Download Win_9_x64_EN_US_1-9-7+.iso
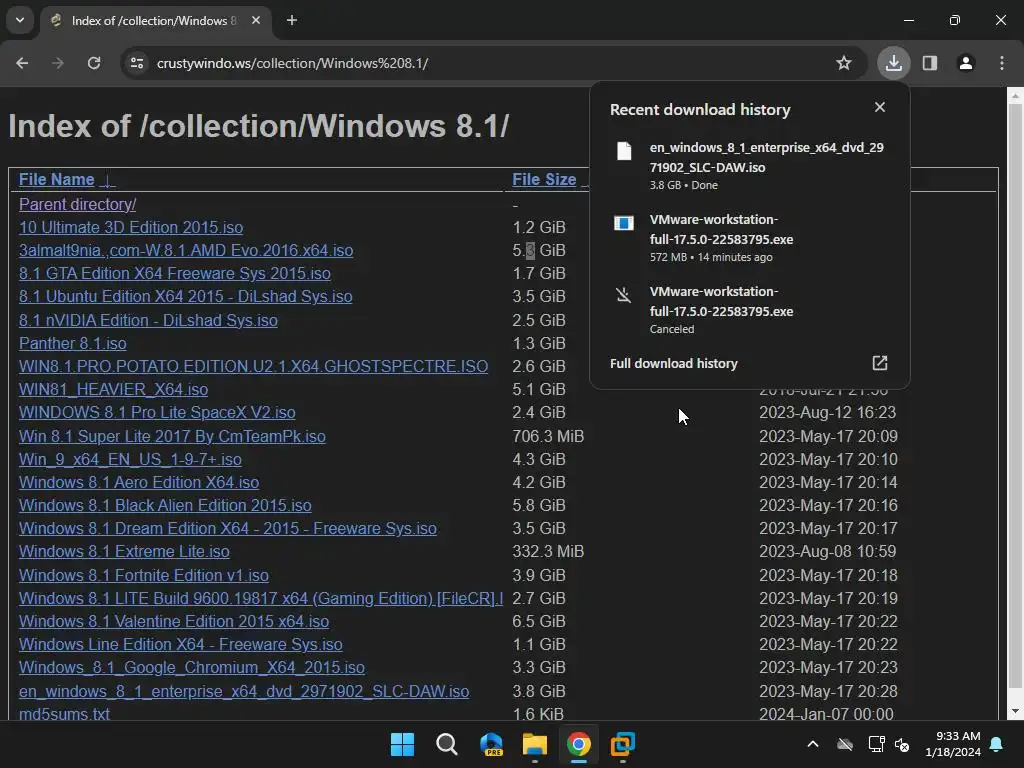Screen dimensions: 1024x768 click(130, 460)
